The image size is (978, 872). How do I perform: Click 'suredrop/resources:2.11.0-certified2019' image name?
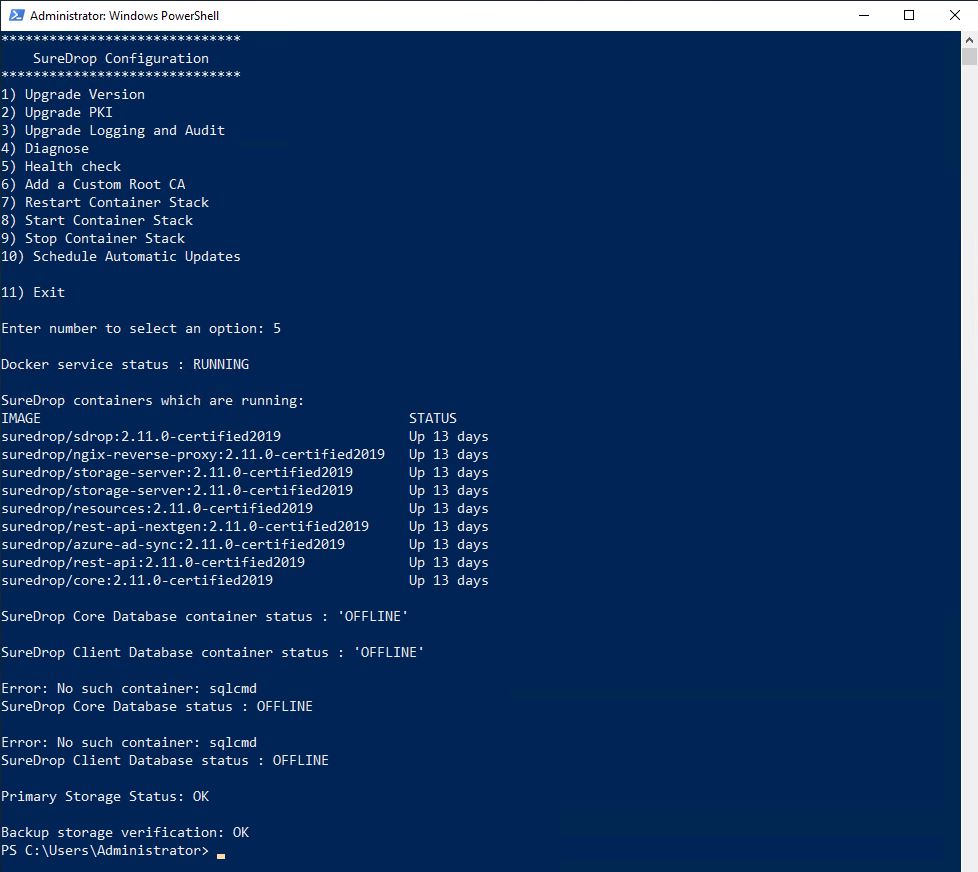pyautogui.click(x=157, y=509)
